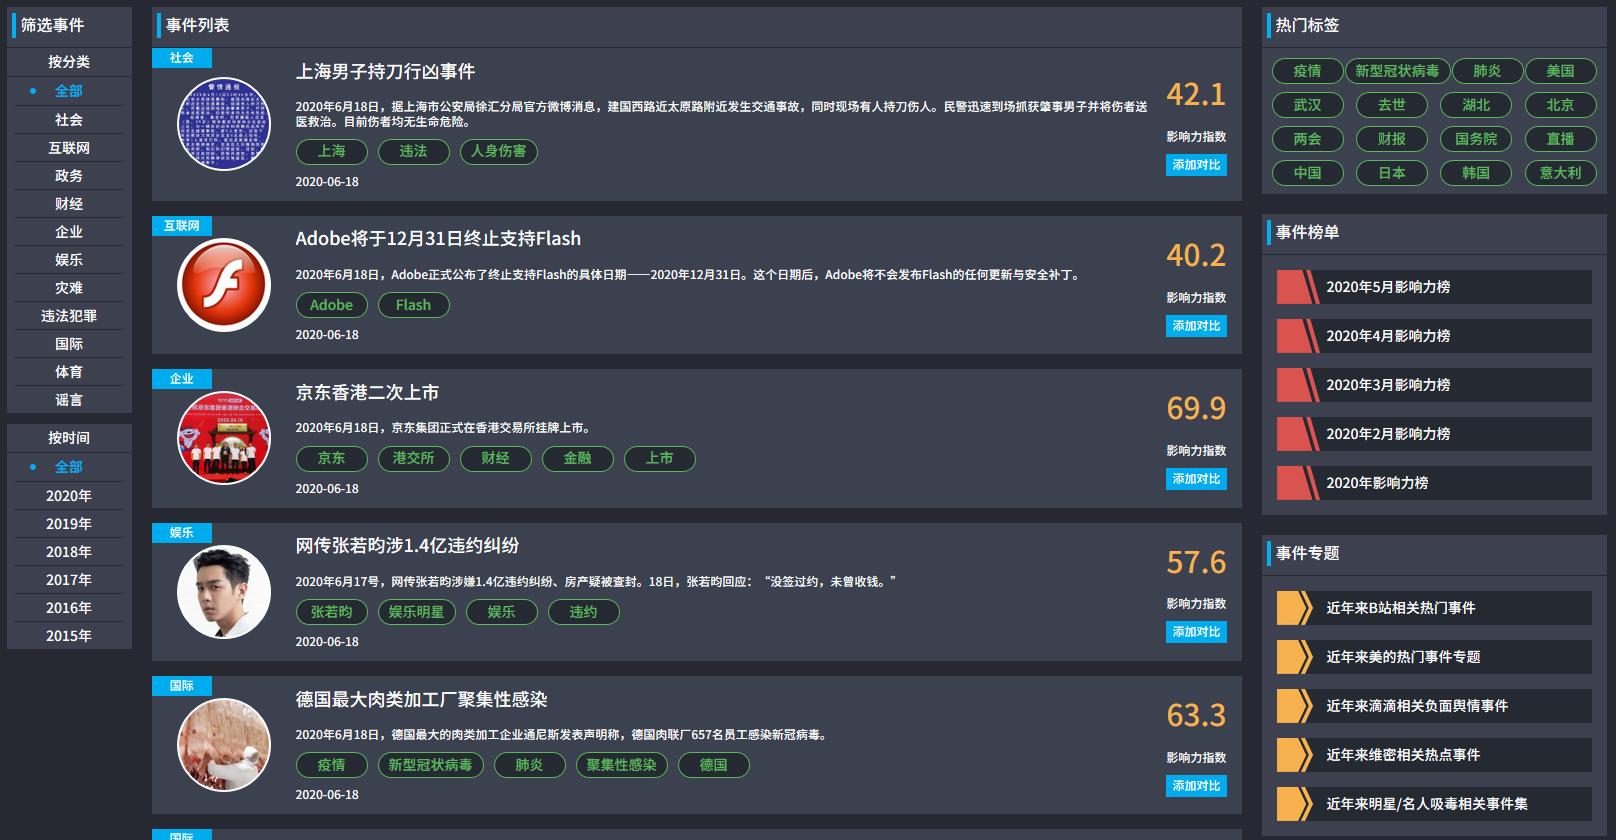Open 近年来滴滴相关负面舆情事件 topic
The width and height of the screenshot is (1616, 840).
[x=1434, y=706]
